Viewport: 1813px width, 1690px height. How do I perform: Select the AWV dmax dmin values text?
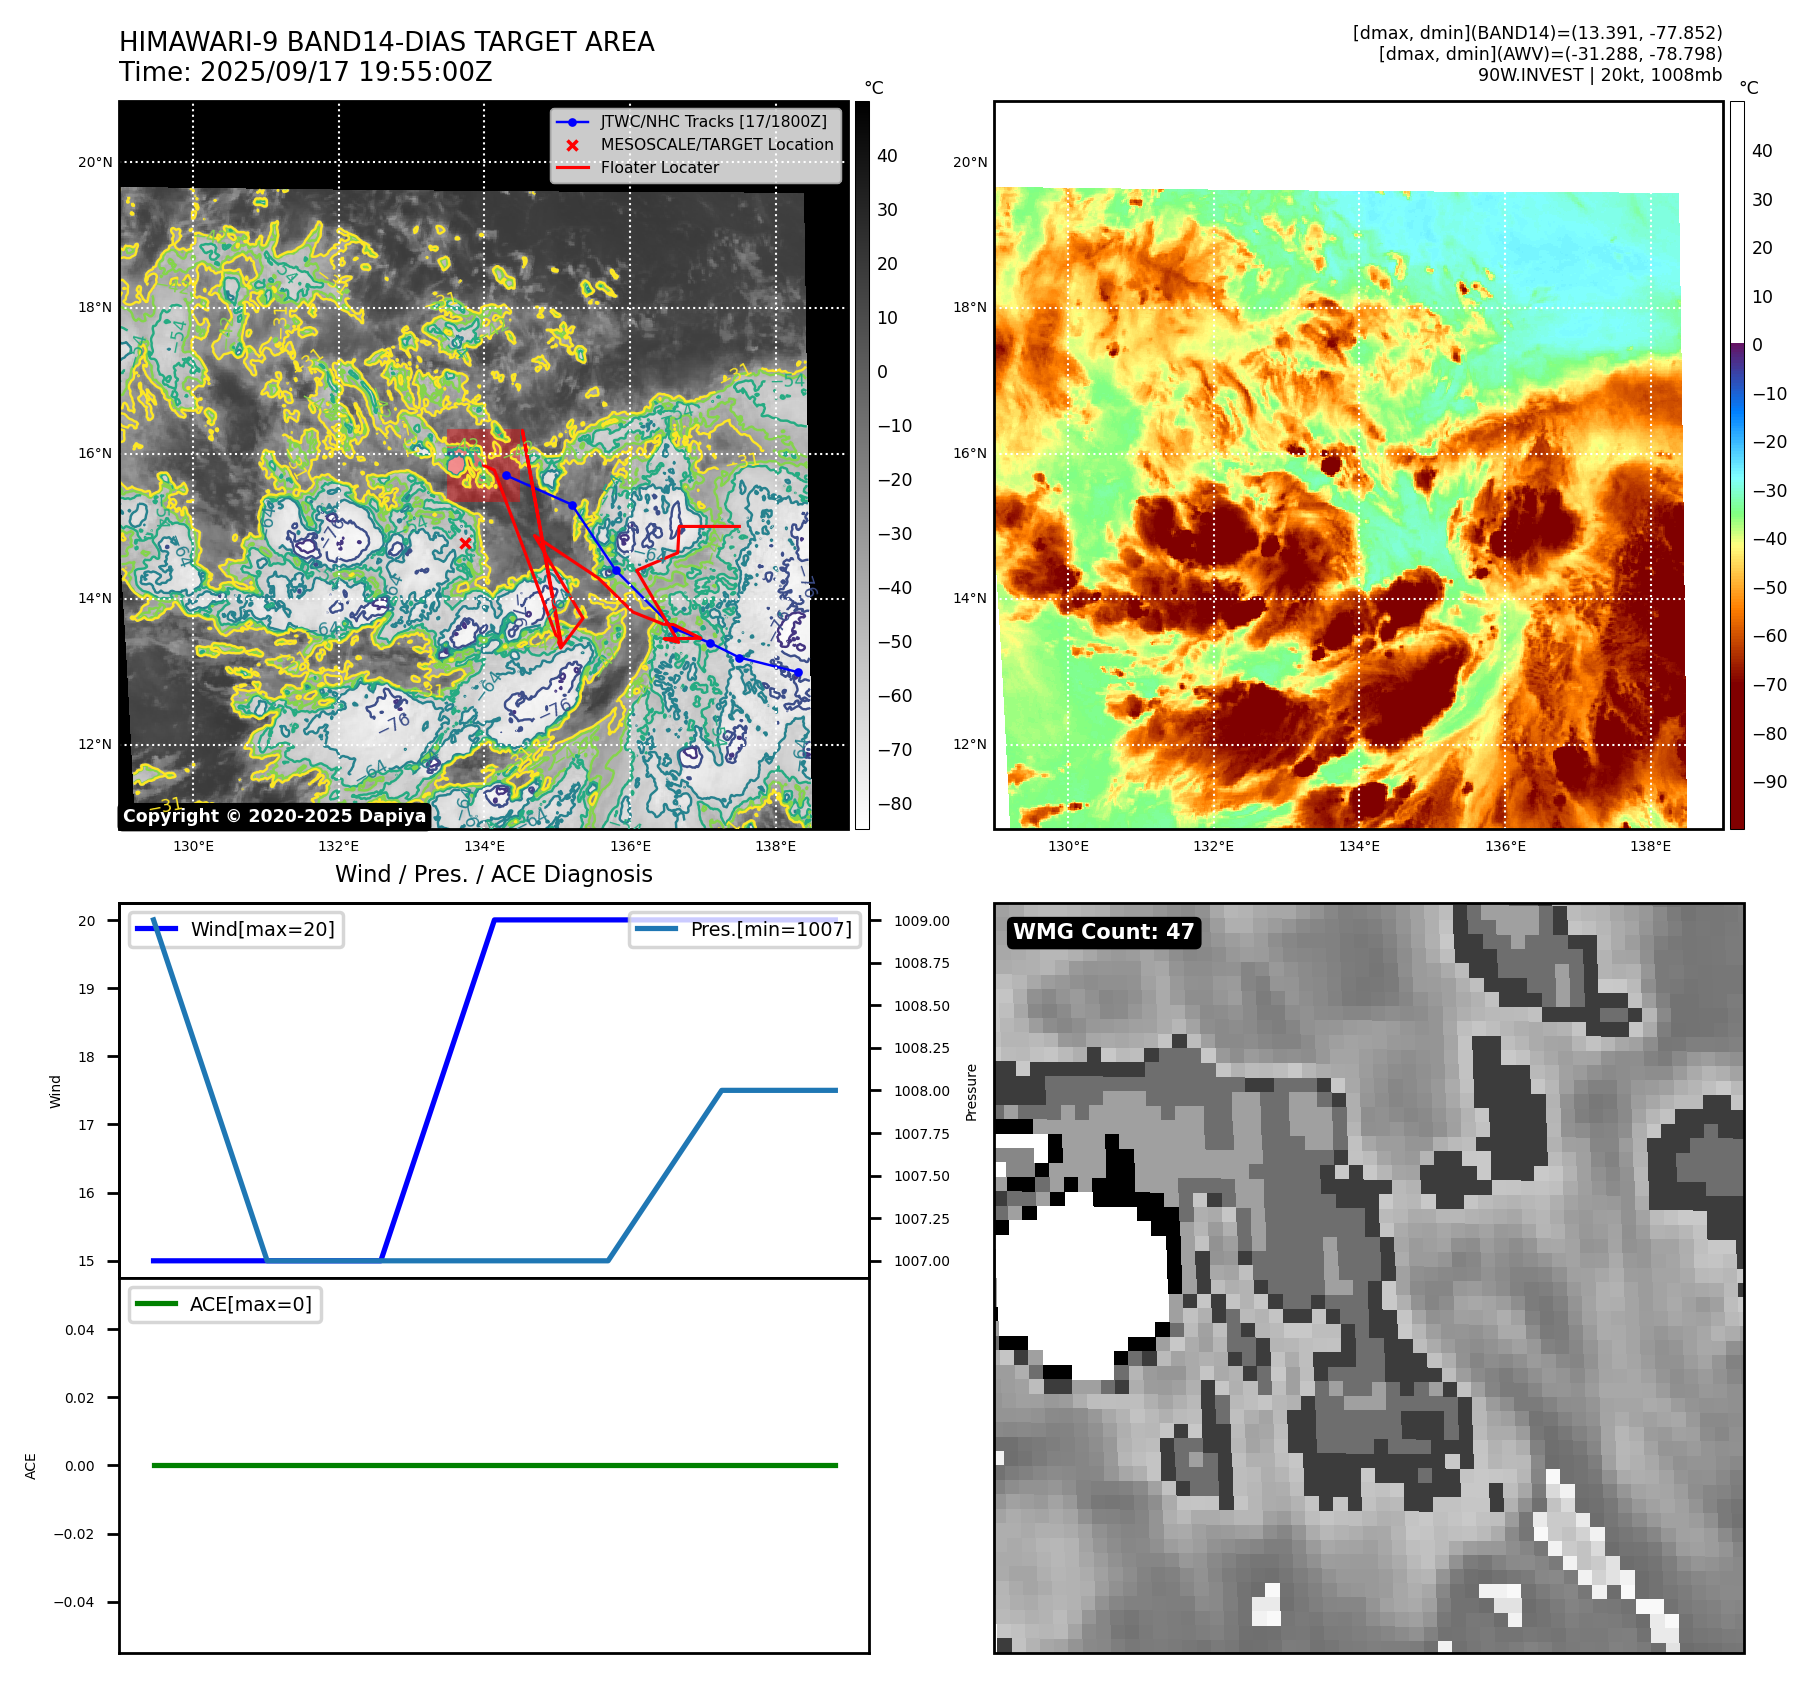point(1550,54)
